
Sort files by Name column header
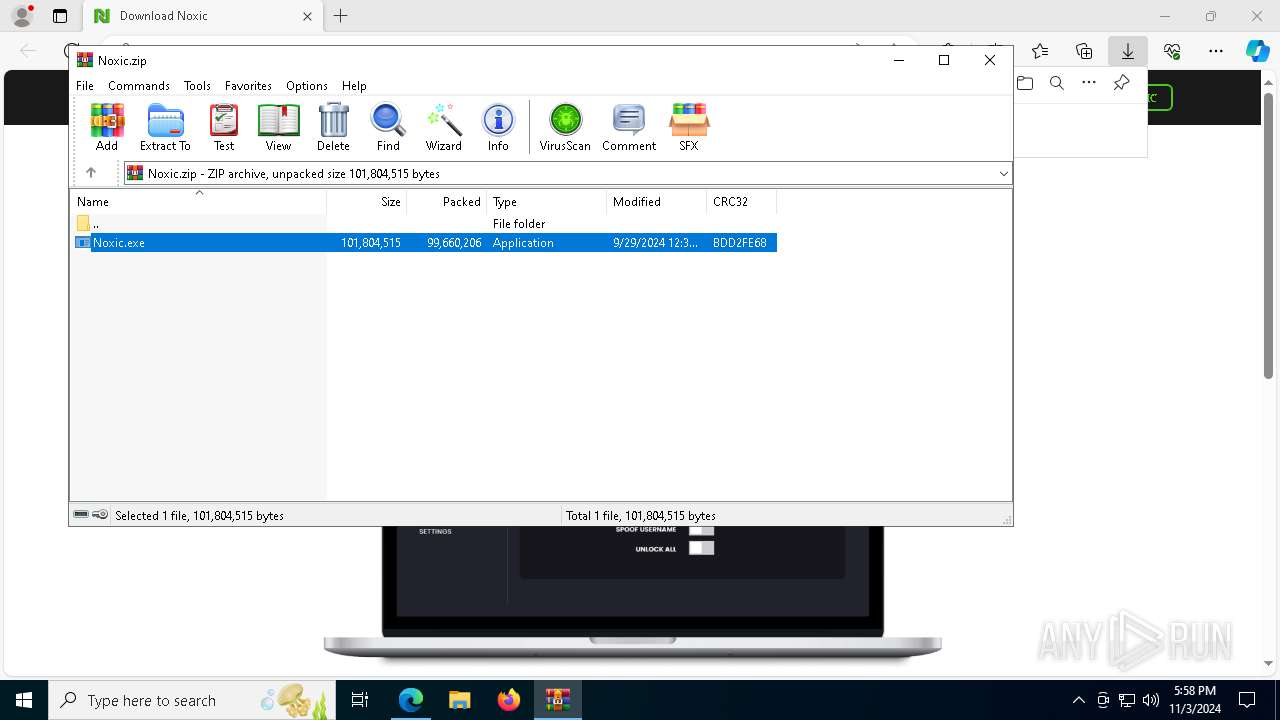click(198, 202)
